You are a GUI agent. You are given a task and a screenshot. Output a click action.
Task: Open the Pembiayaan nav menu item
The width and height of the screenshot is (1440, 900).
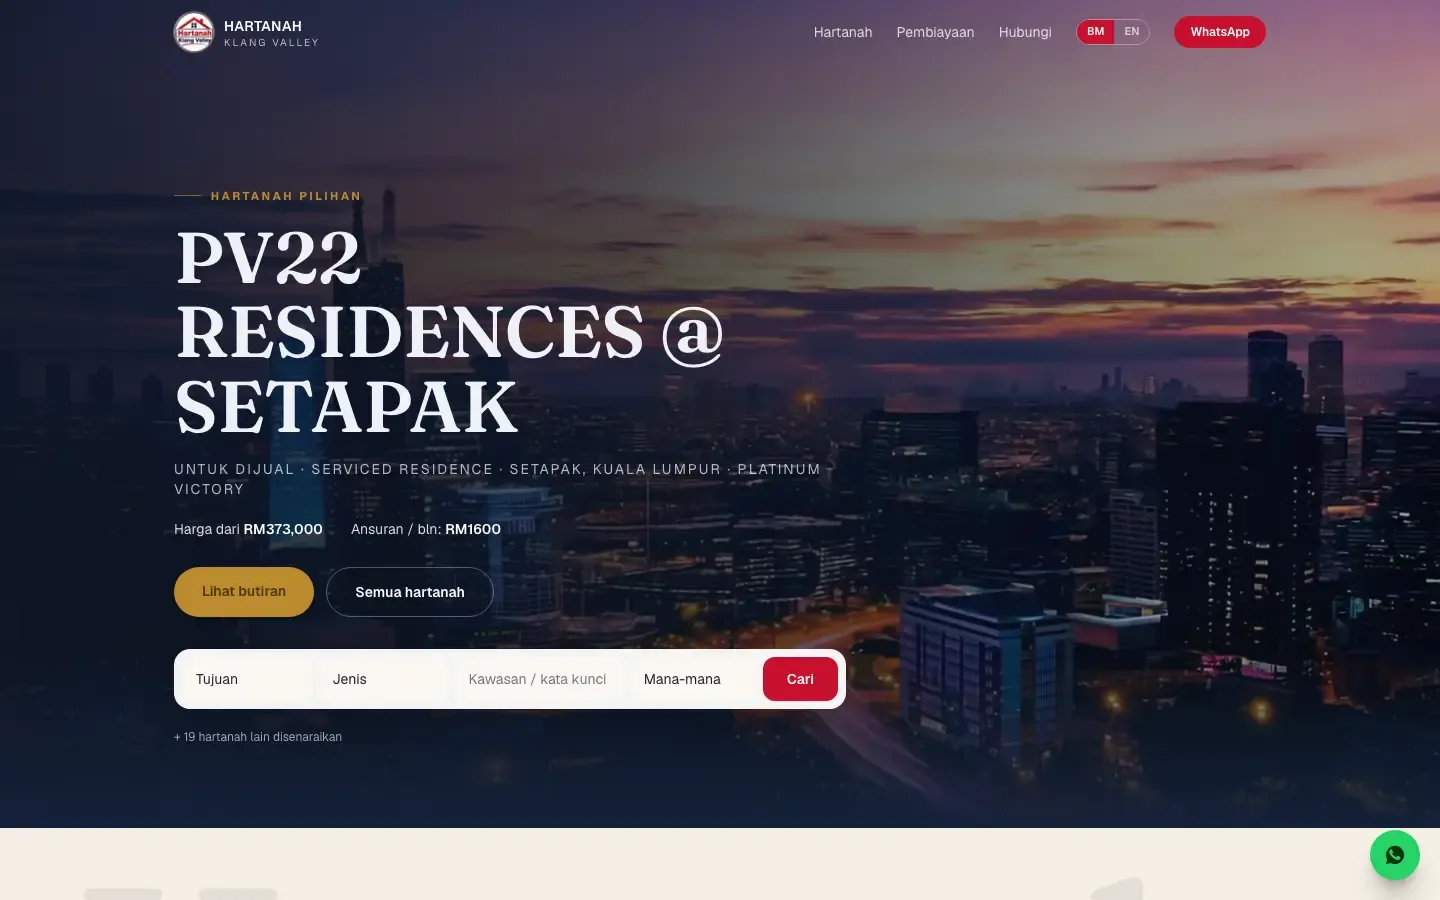click(x=935, y=32)
